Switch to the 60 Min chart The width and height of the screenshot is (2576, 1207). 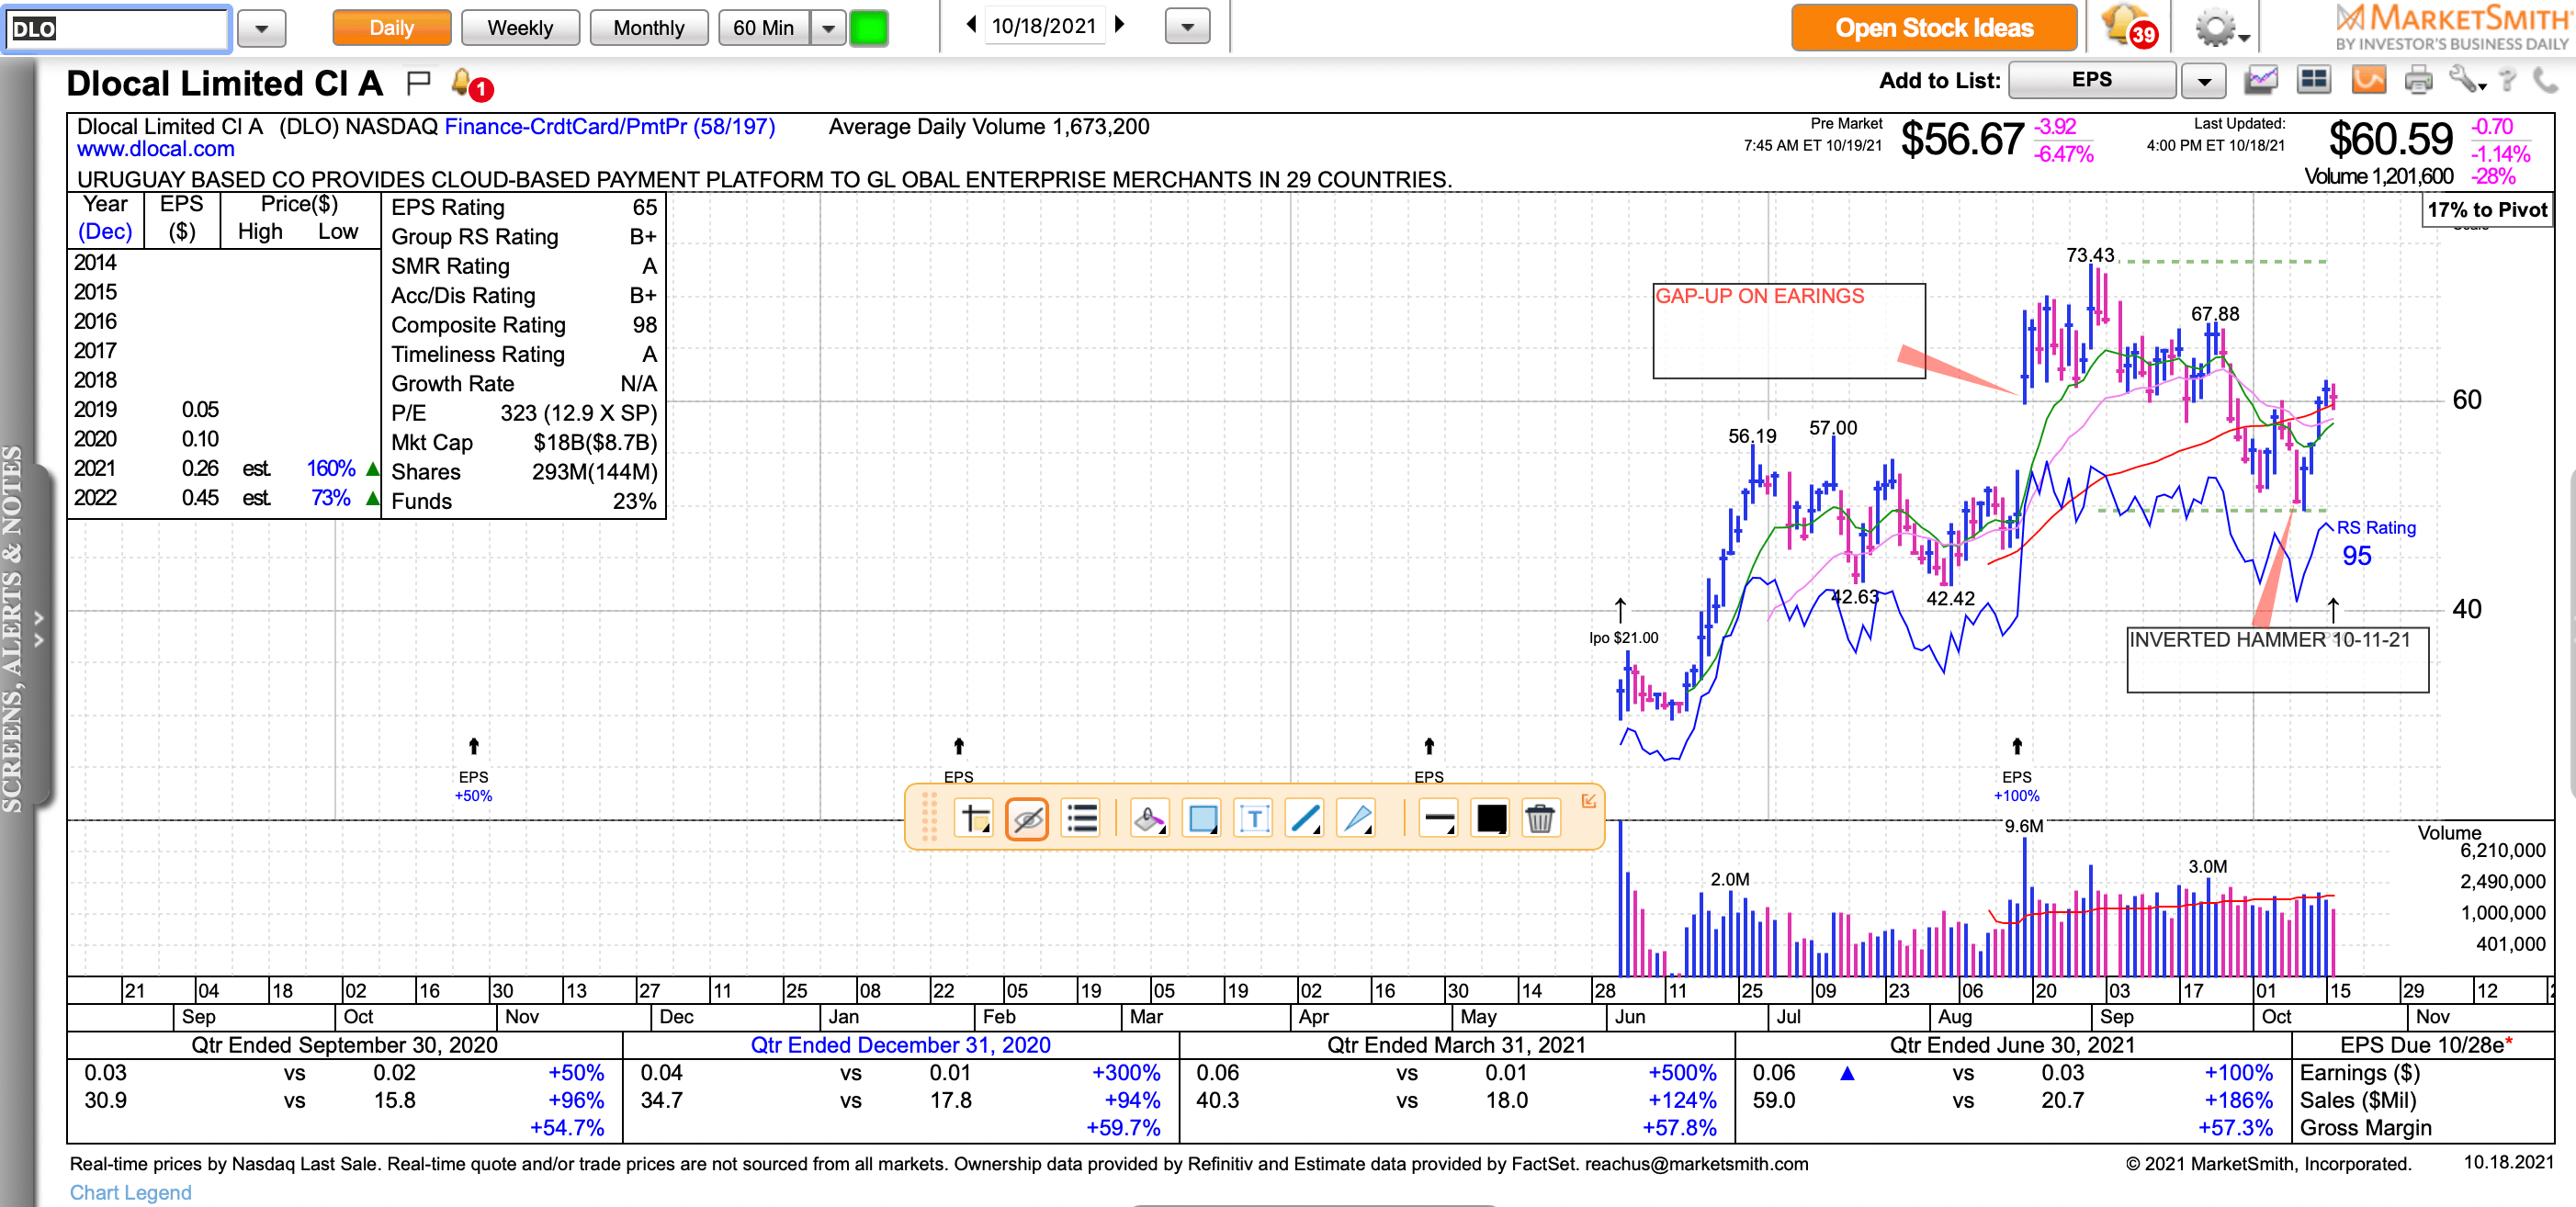pos(764,28)
